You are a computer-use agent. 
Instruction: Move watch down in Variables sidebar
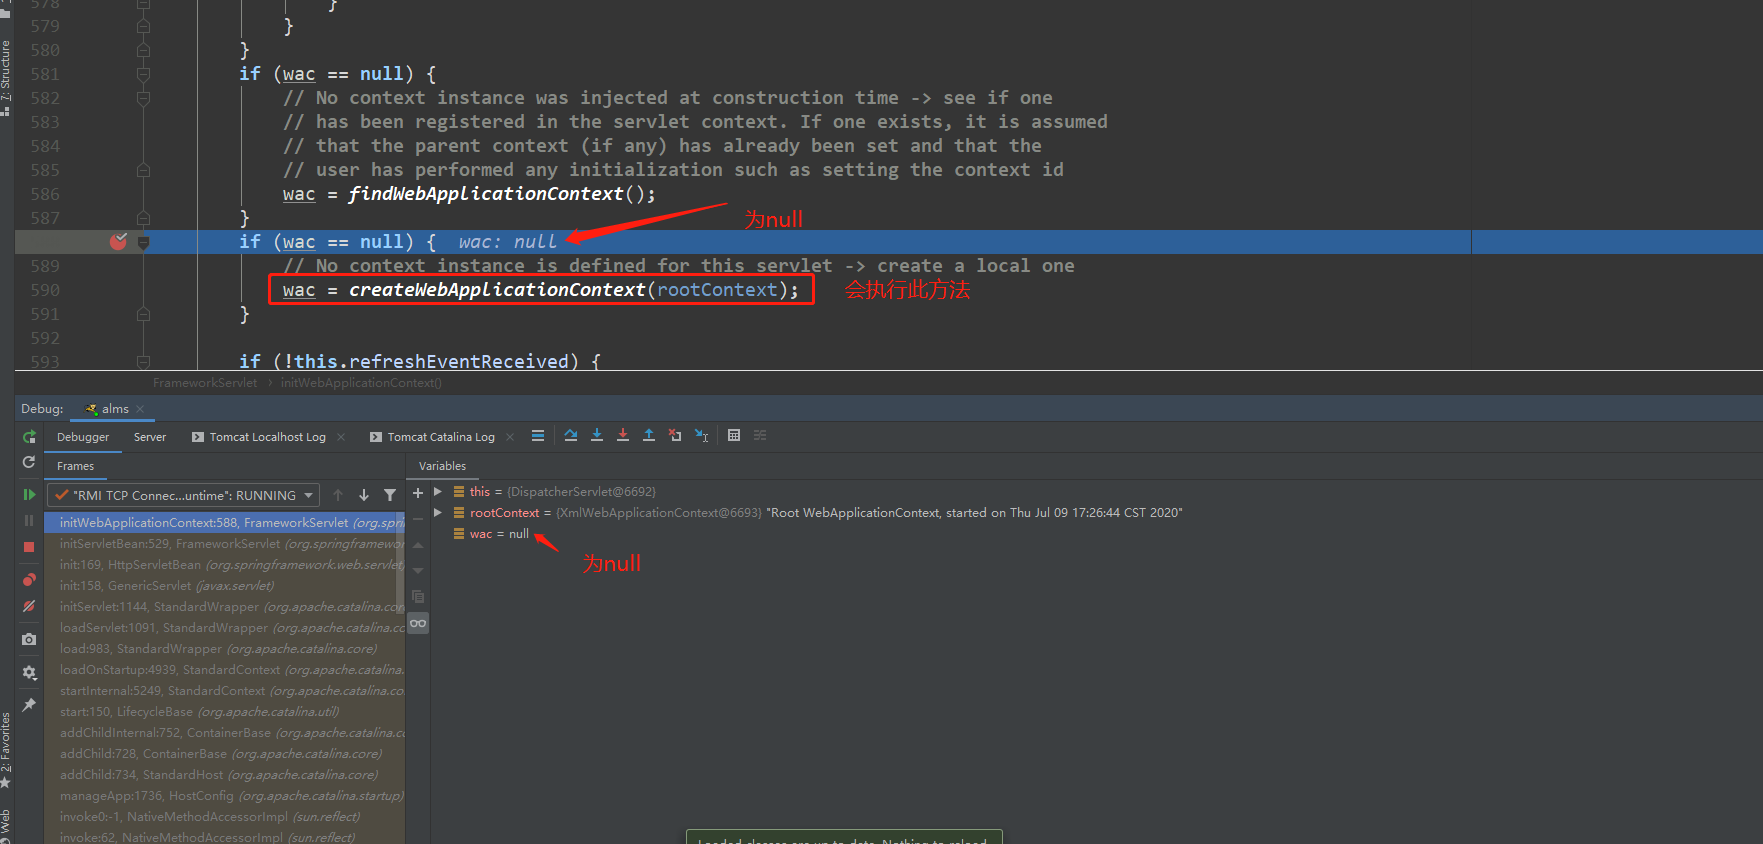click(x=418, y=570)
